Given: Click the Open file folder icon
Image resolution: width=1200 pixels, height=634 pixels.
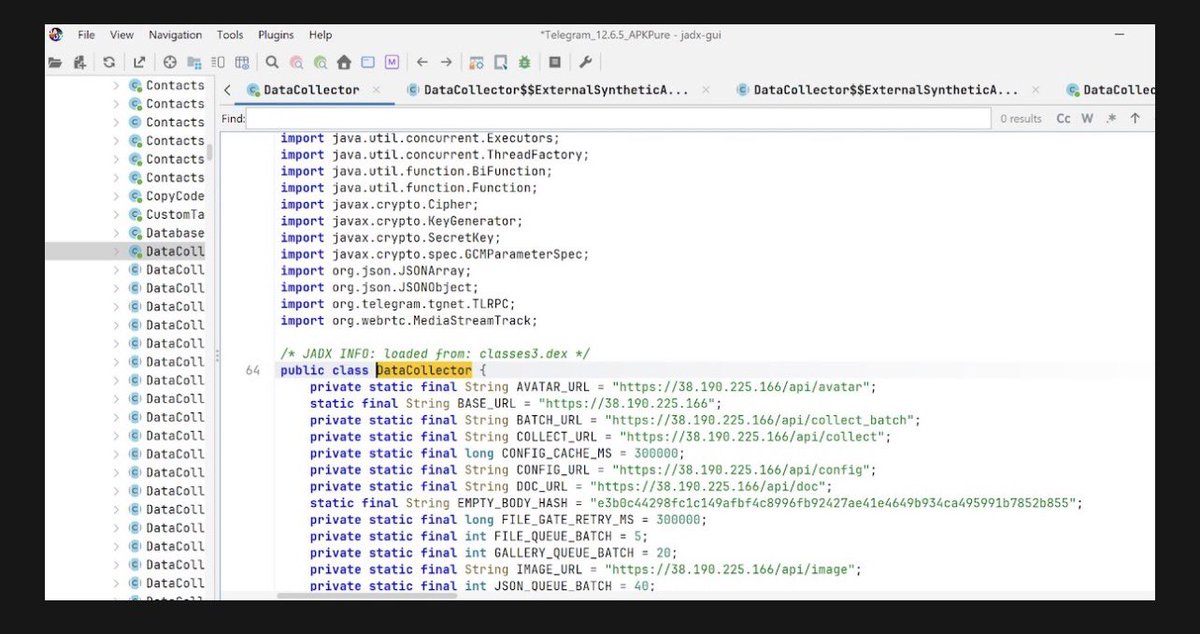Looking at the screenshot, I should point(55,62).
